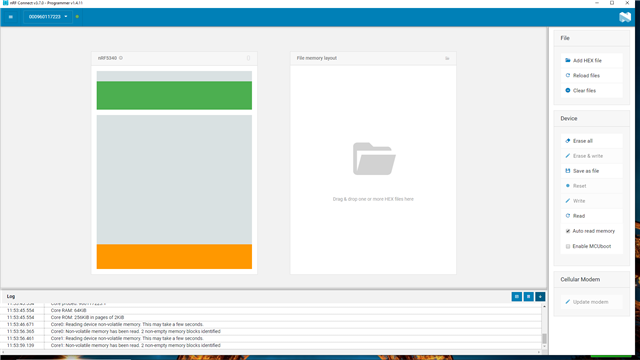Select green memory region in nRF5340 layout
The width and height of the screenshot is (640, 360).
[174, 96]
